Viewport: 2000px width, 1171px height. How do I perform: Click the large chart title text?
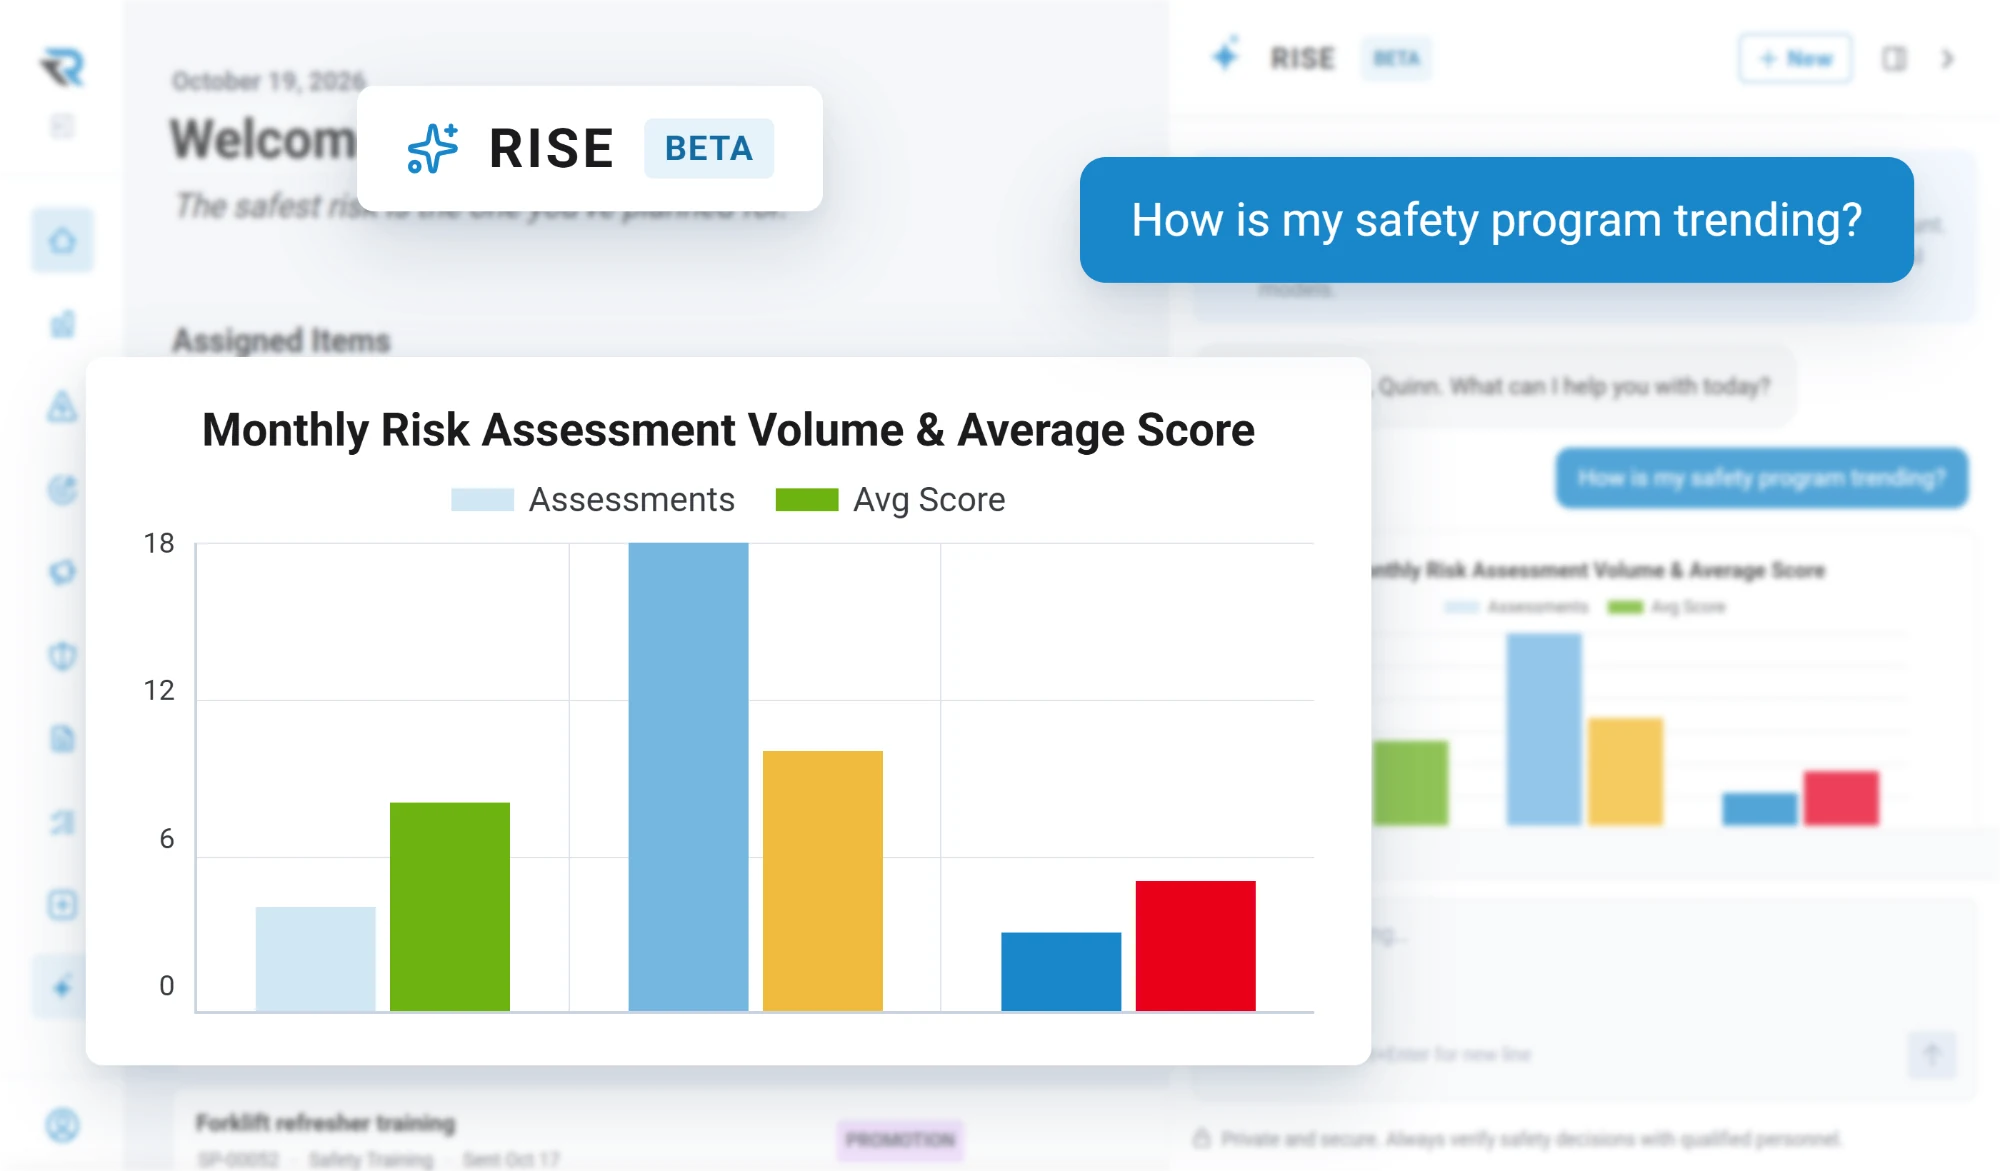tap(728, 430)
